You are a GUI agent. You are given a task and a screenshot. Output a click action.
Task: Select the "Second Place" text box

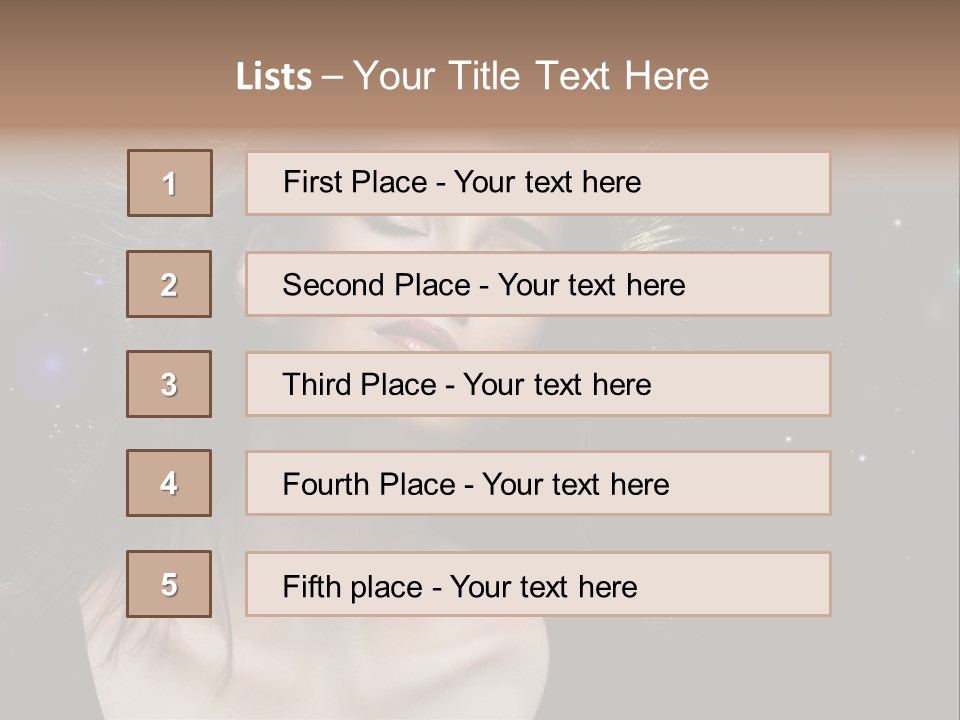pos(538,284)
